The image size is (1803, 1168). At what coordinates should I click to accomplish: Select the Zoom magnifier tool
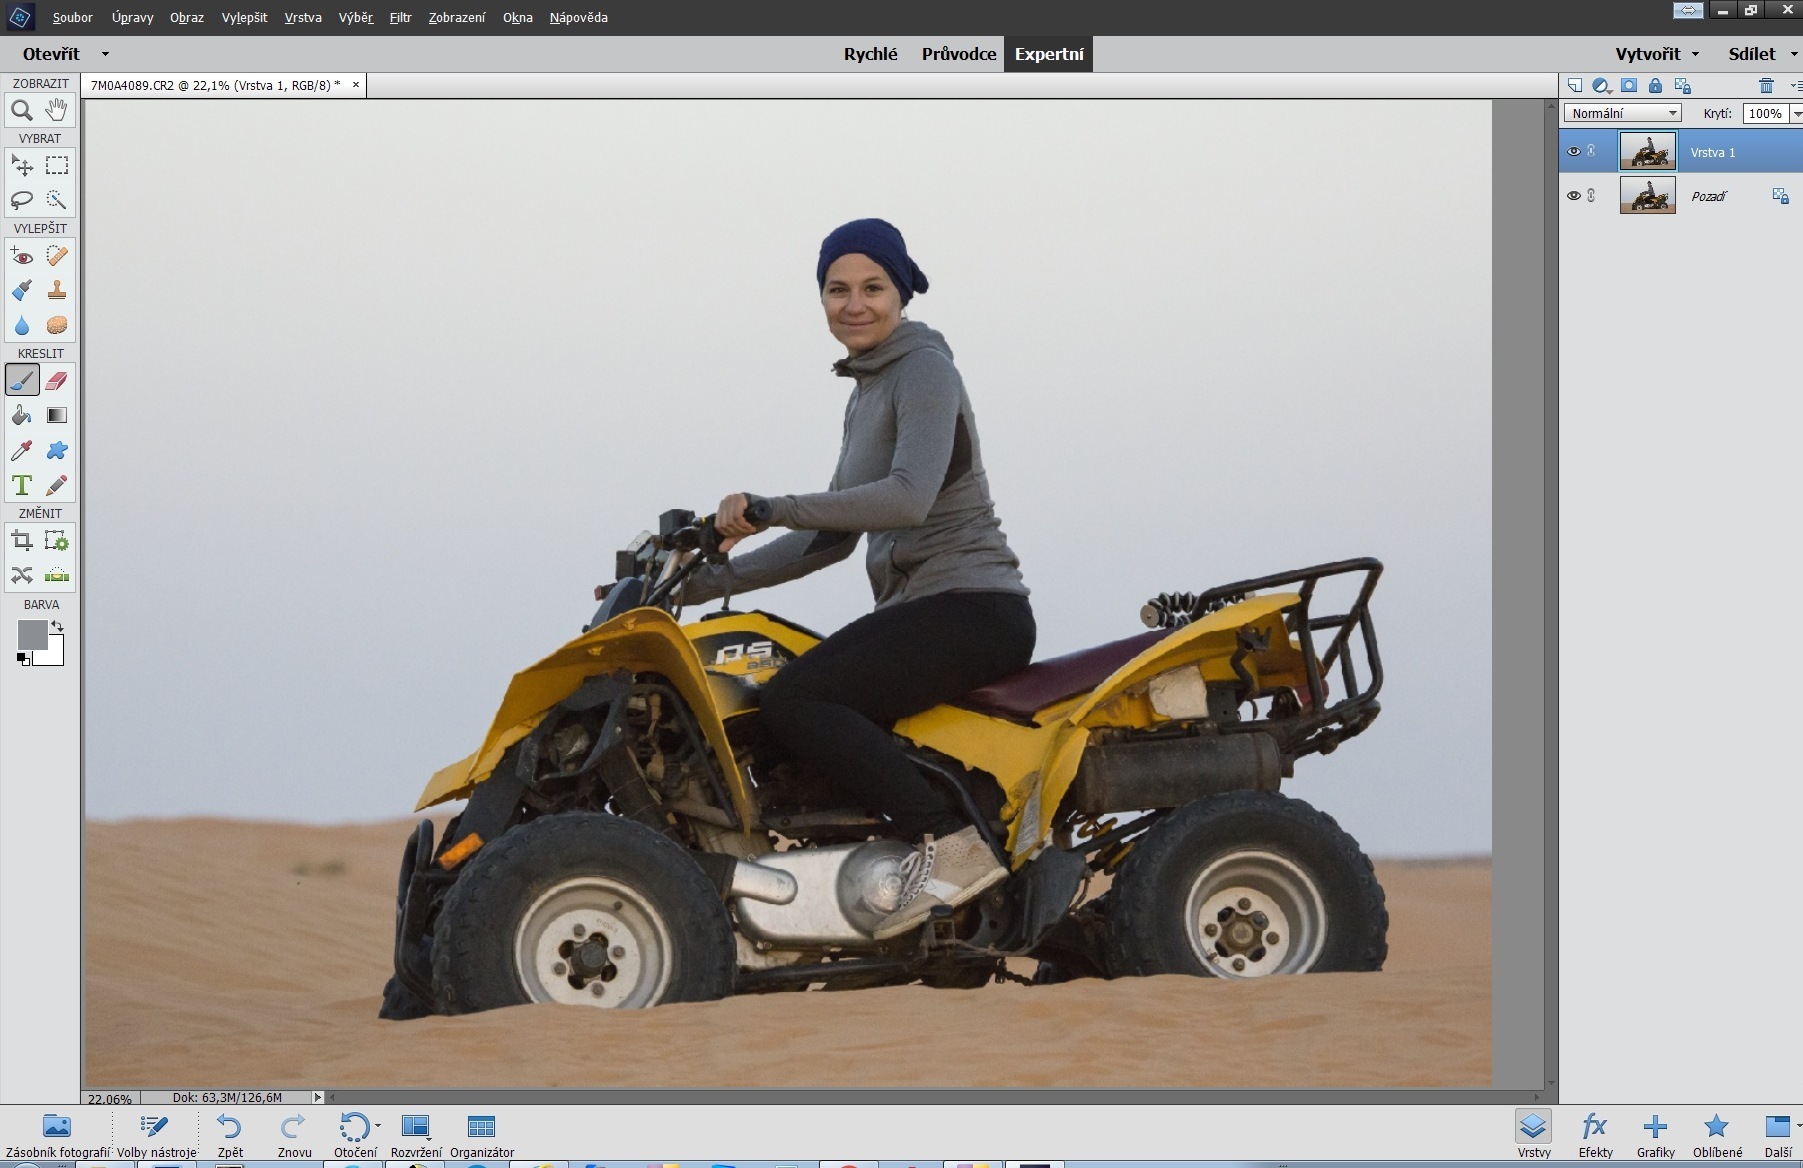coord(22,111)
